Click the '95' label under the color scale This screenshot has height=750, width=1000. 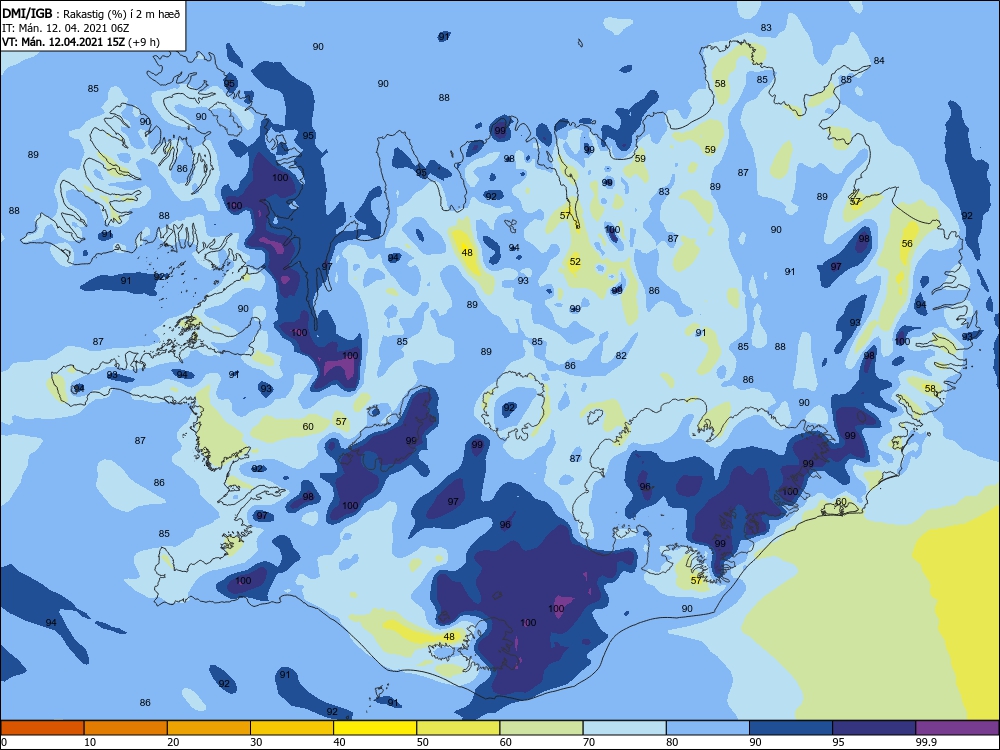click(839, 742)
